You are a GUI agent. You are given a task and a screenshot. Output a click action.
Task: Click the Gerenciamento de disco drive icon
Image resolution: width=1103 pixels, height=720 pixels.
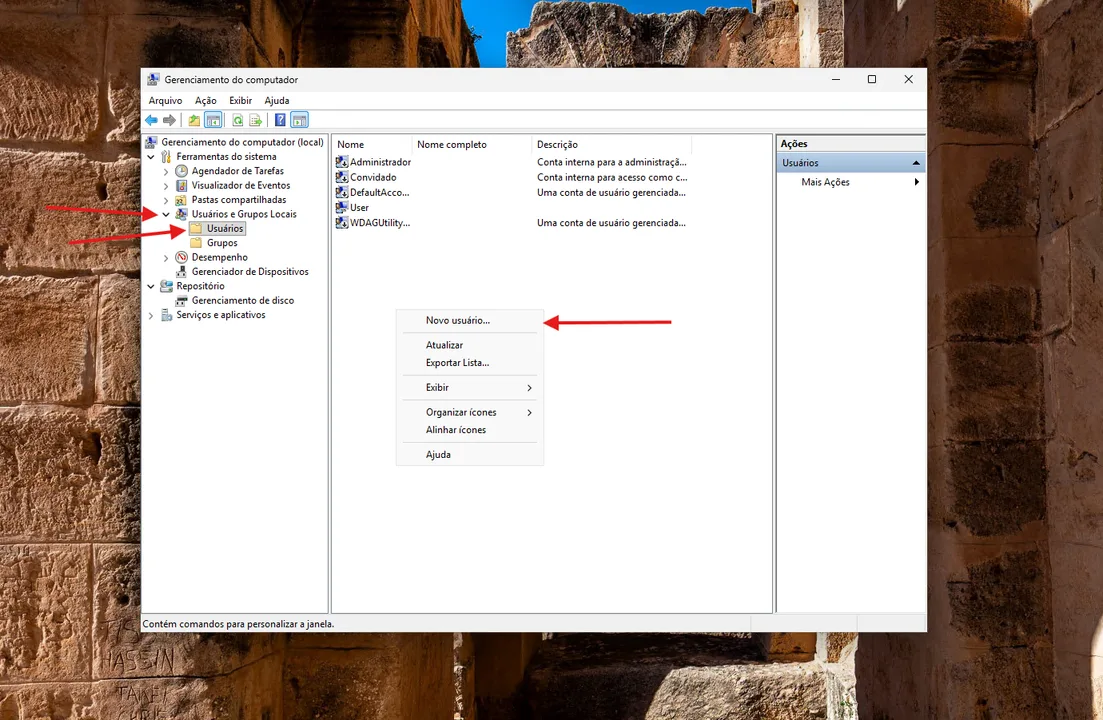tap(181, 300)
